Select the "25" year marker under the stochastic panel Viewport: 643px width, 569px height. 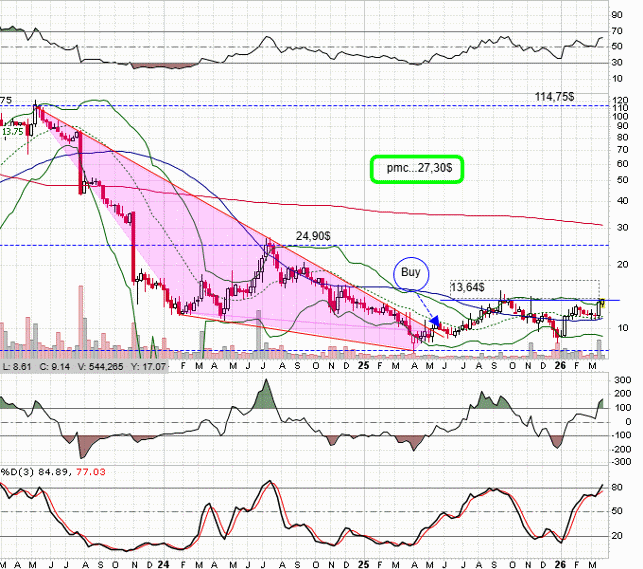[x=363, y=562]
